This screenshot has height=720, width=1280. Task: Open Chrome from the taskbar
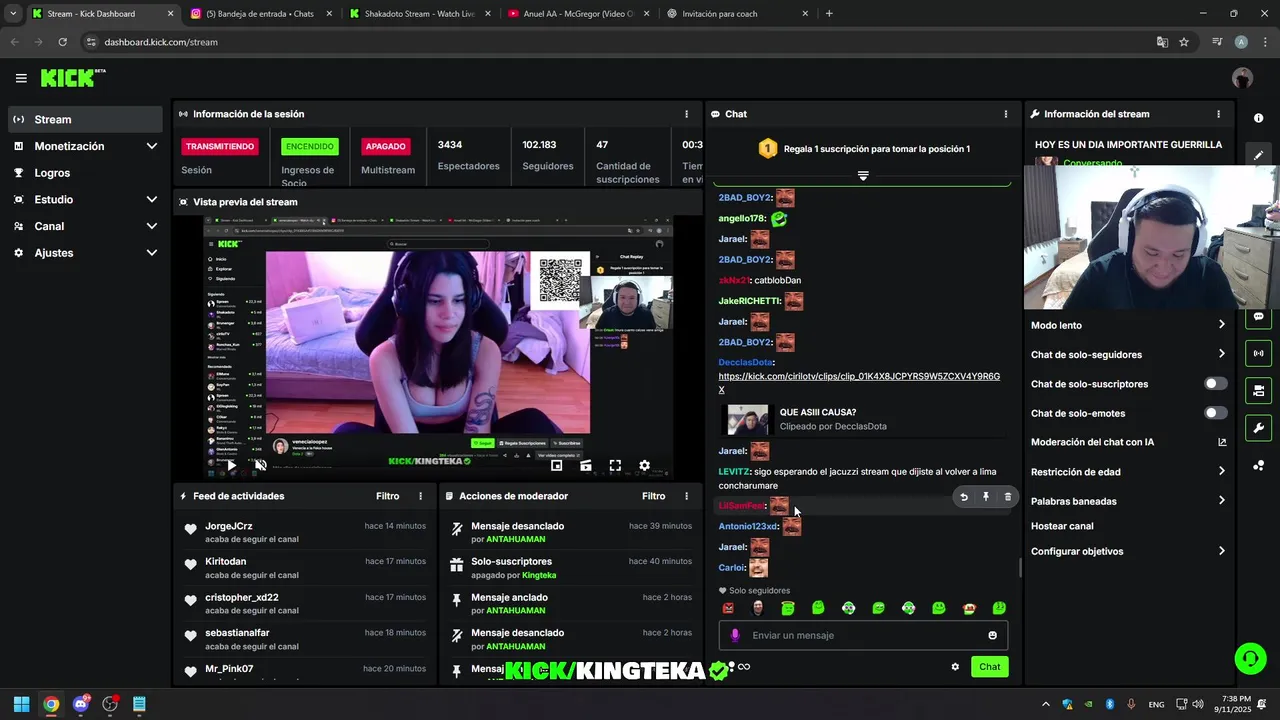pos(51,704)
